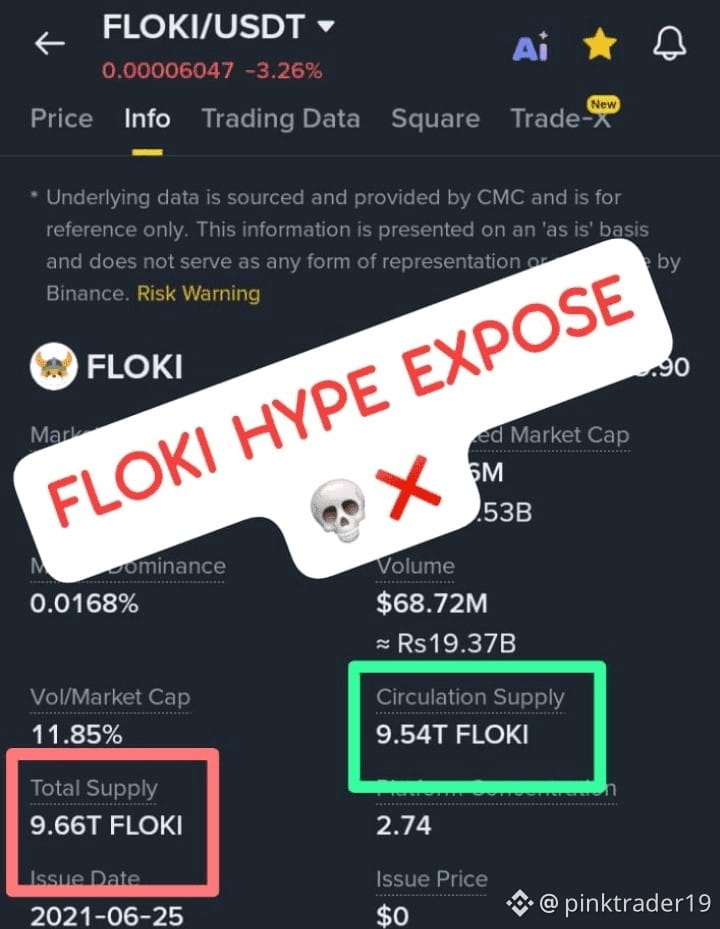
Task: Tap the Volume label
Action: coord(415,566)
